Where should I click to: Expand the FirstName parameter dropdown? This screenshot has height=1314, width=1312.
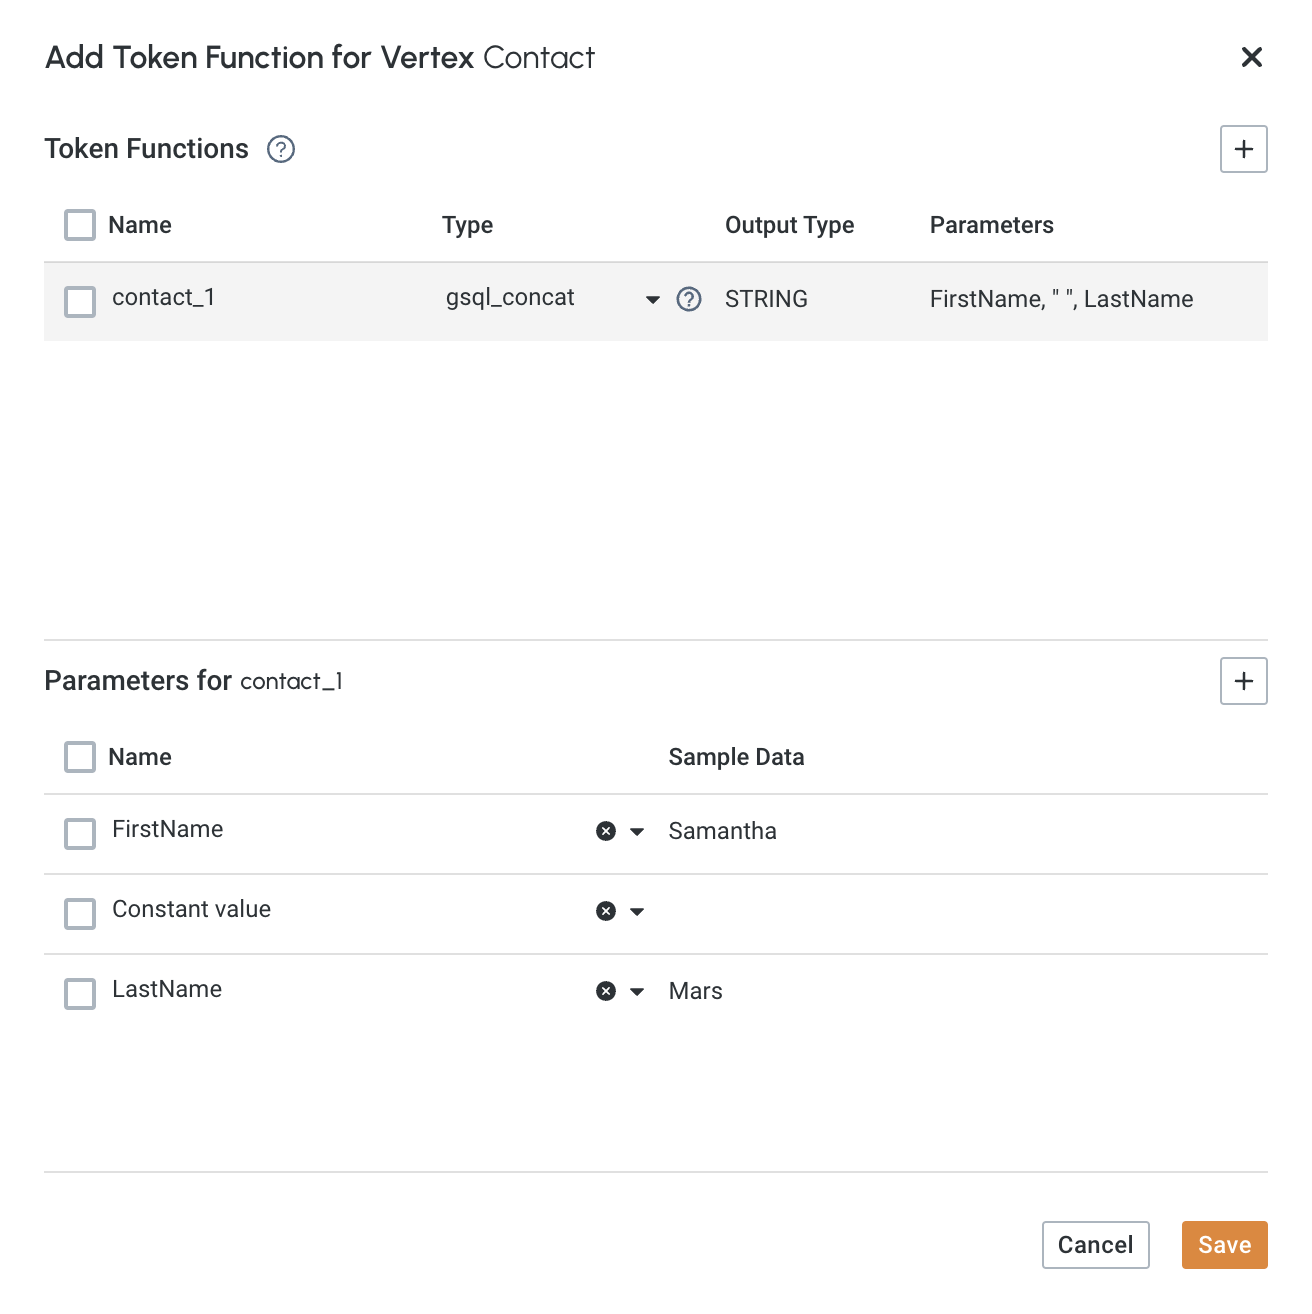[637, 831]
